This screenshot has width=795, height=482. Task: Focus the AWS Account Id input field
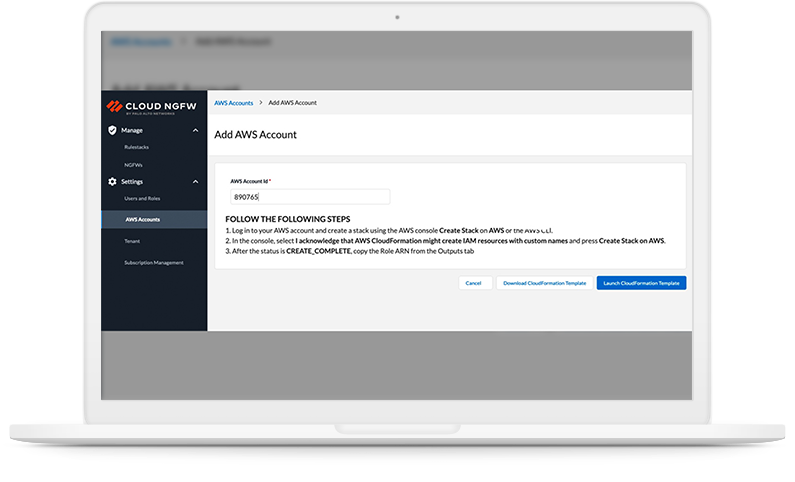pos(309,197)
